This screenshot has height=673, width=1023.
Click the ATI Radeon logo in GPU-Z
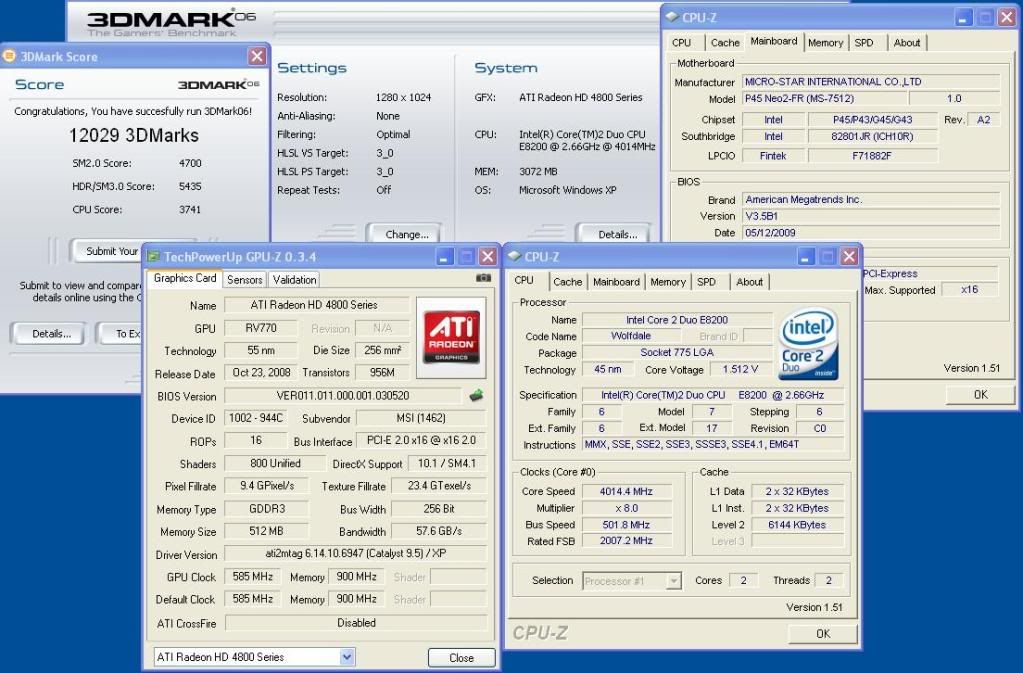(451, 337)
